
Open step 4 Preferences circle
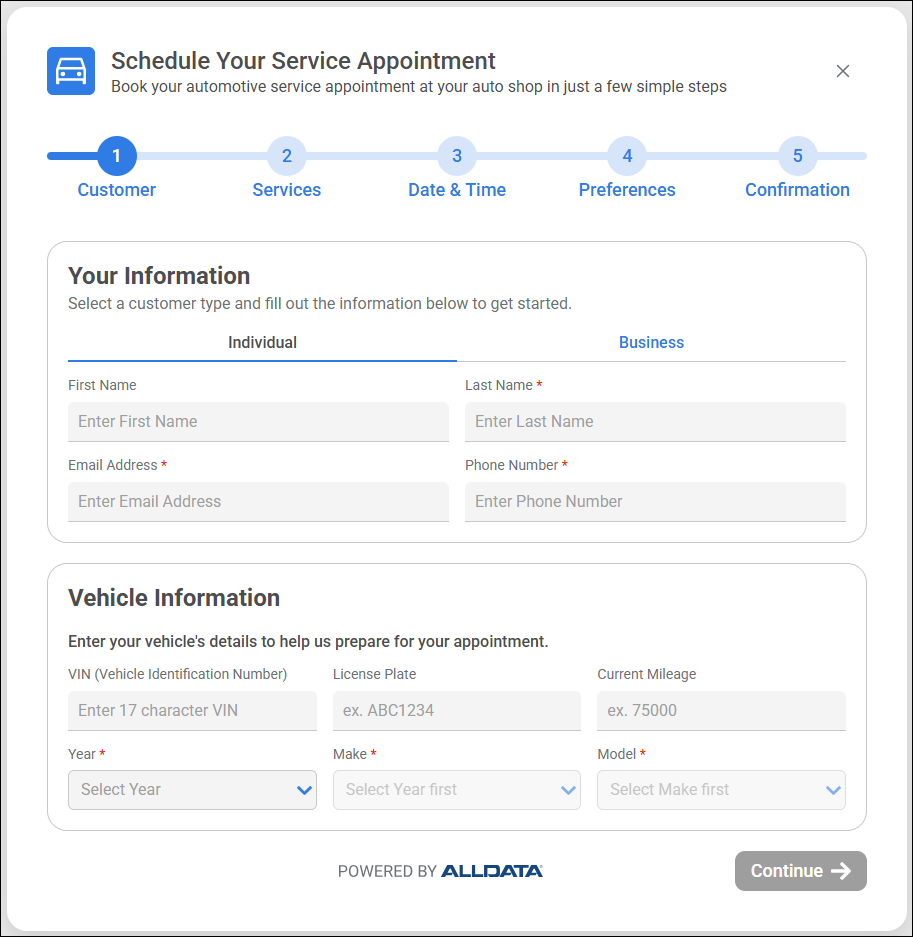[627, 156]
